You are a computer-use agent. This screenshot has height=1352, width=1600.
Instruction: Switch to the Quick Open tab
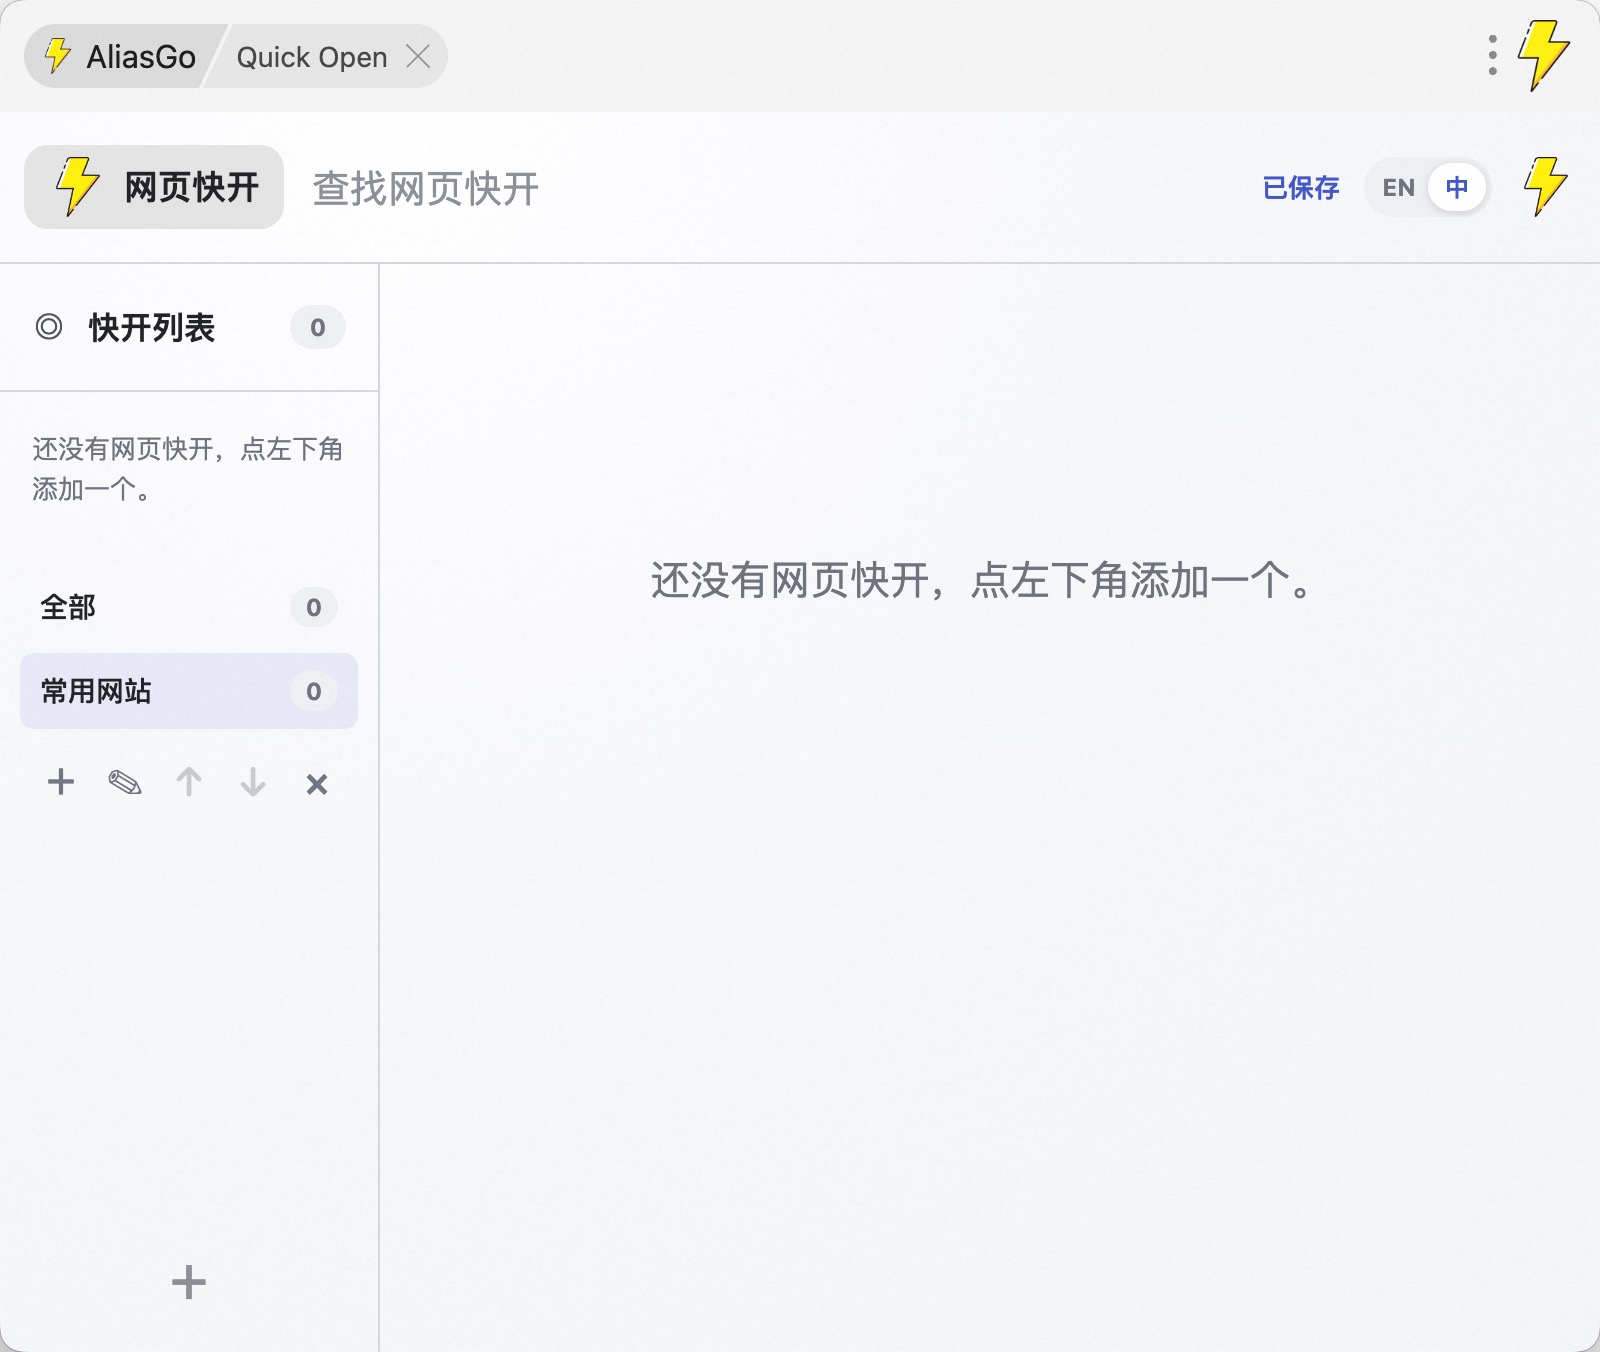coord(311,57)
